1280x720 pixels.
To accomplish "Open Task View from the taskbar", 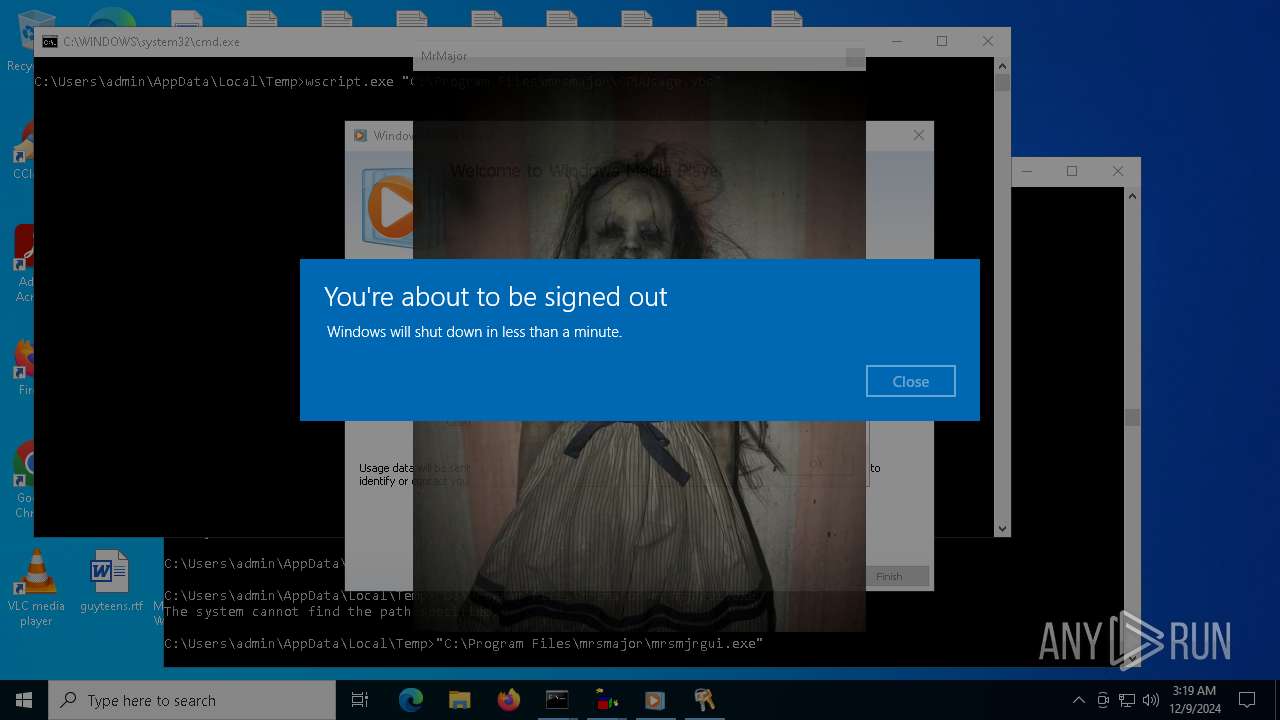I will pyautogui.click(x=360, y=700).
